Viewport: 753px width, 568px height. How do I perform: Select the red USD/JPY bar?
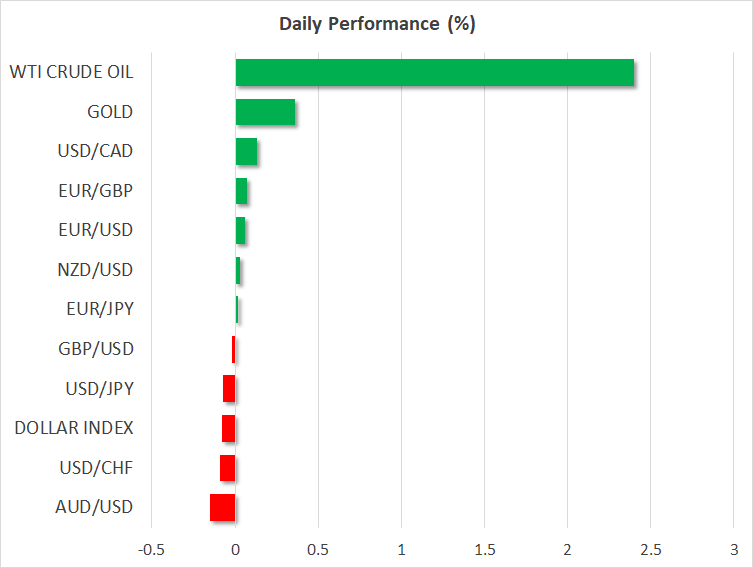[229, 389]
